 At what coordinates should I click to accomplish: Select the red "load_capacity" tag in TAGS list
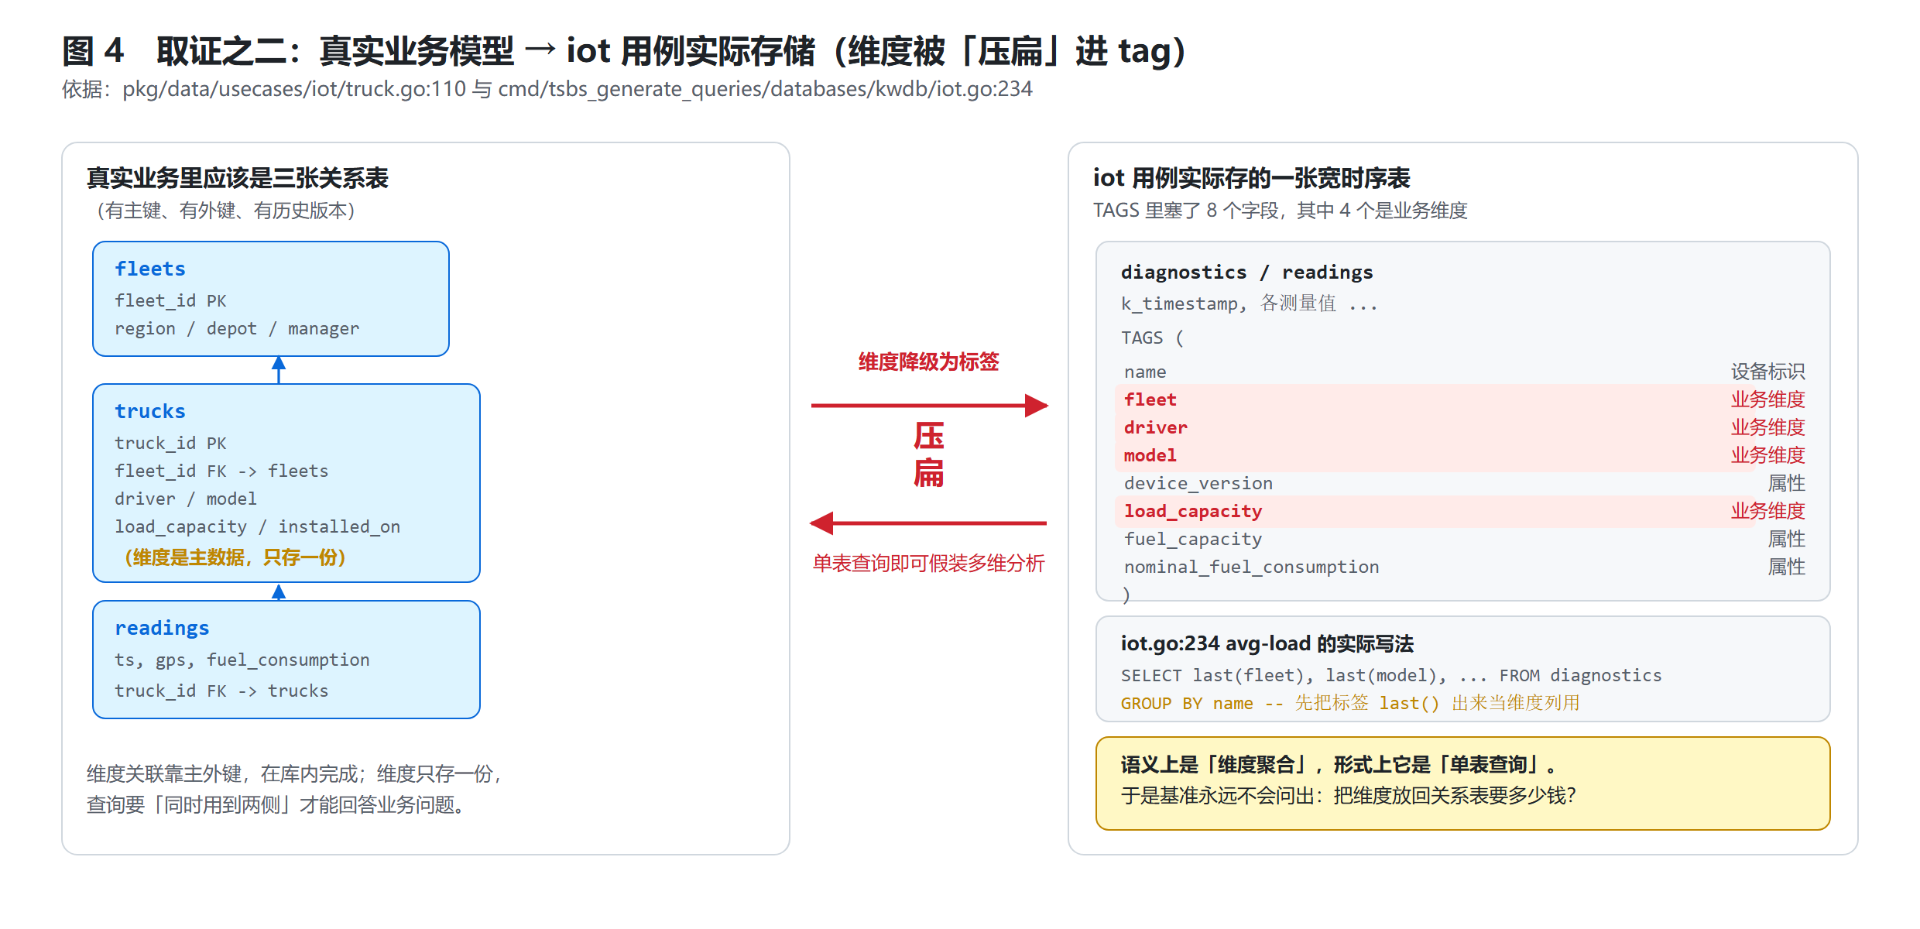click(1193, 512)
